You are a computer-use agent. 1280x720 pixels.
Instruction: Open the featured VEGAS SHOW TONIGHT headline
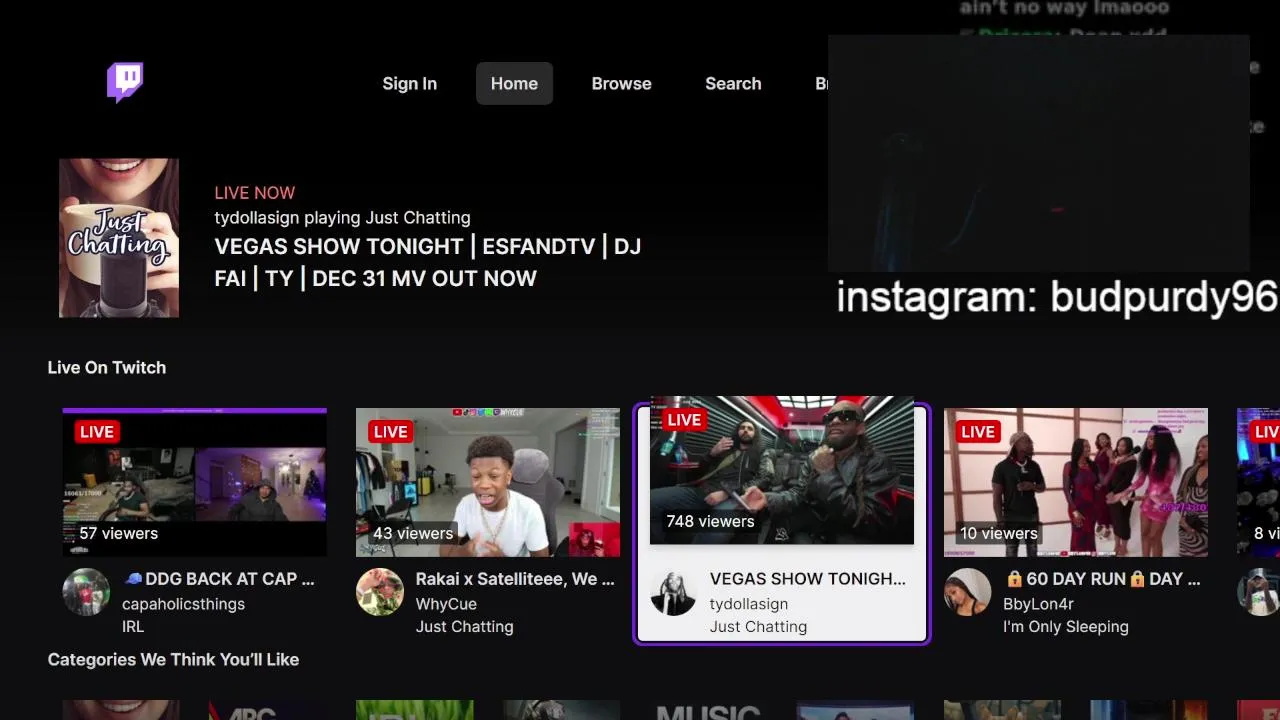[x=428, y=262]
